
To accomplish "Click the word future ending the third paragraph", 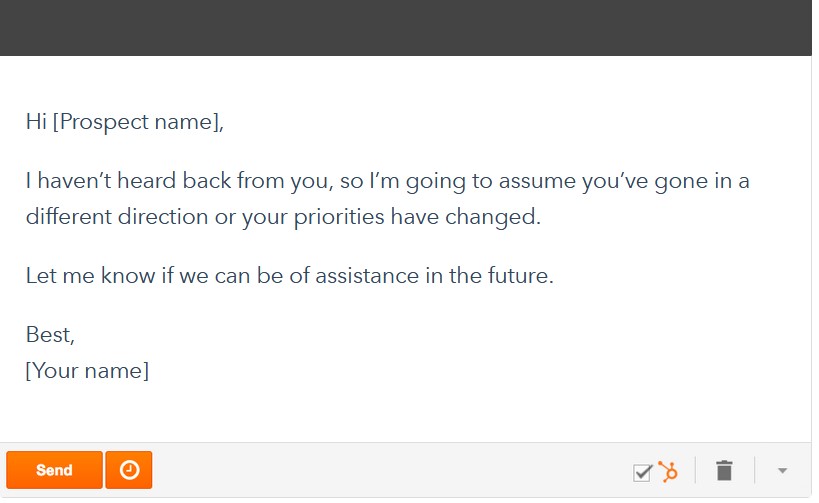I will coord(520,276).
